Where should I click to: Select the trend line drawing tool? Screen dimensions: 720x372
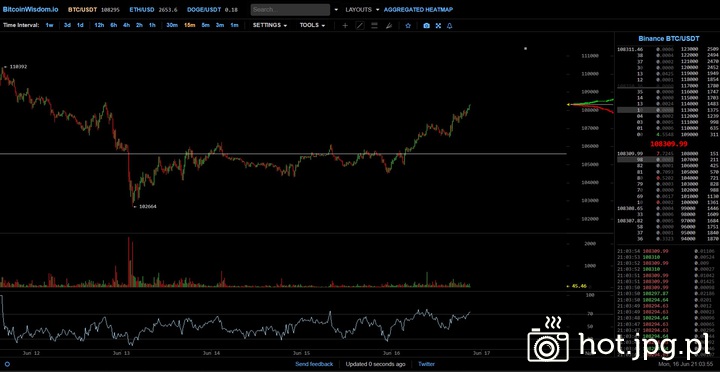pos(360,26)
